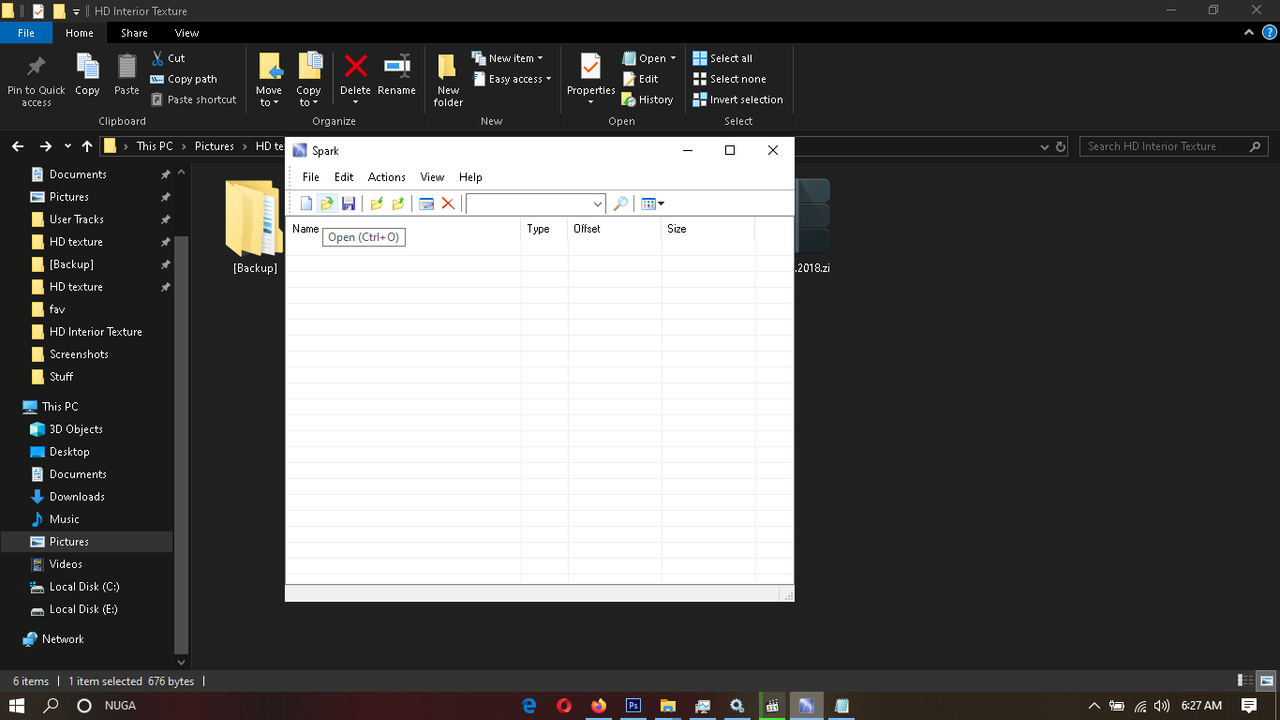Switch to the Share ribbon tab
This screenshot has width=1280, height=720.
click(x=134, y=33)
